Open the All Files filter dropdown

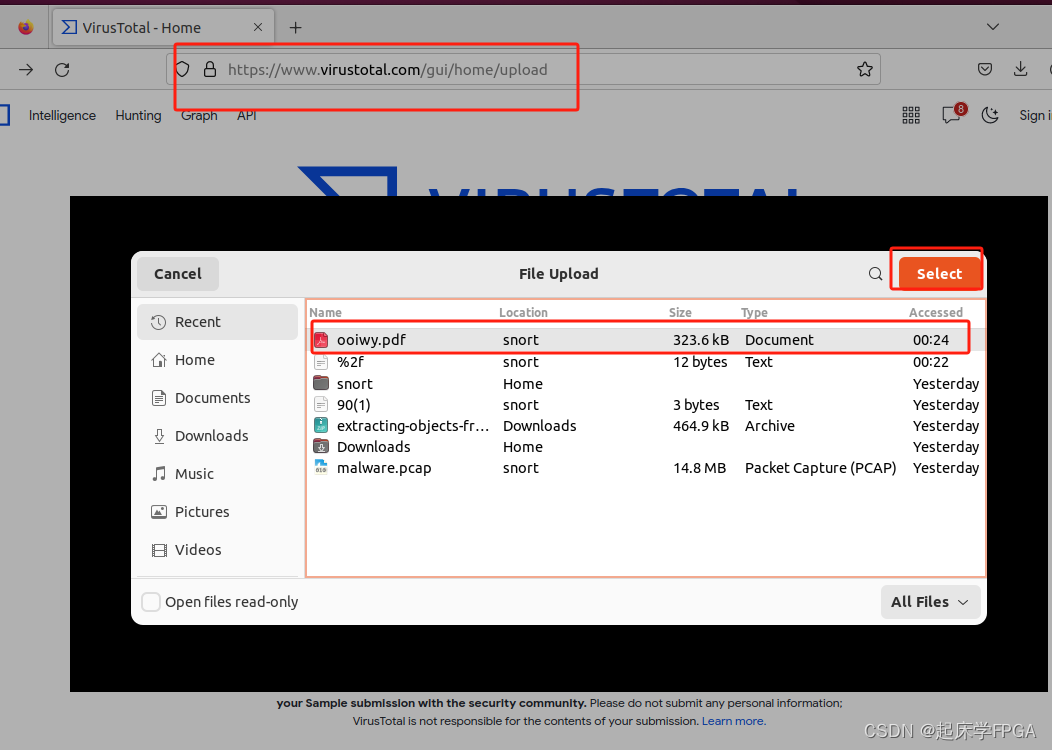(931, 602)
